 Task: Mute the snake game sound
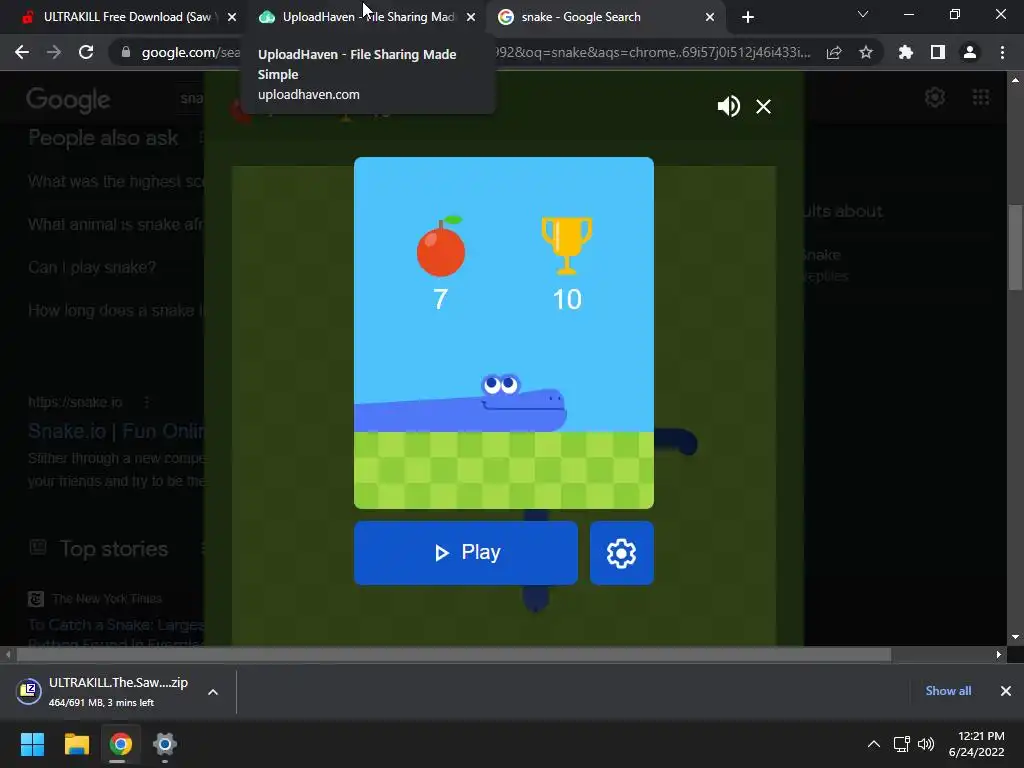click(728, 106)
